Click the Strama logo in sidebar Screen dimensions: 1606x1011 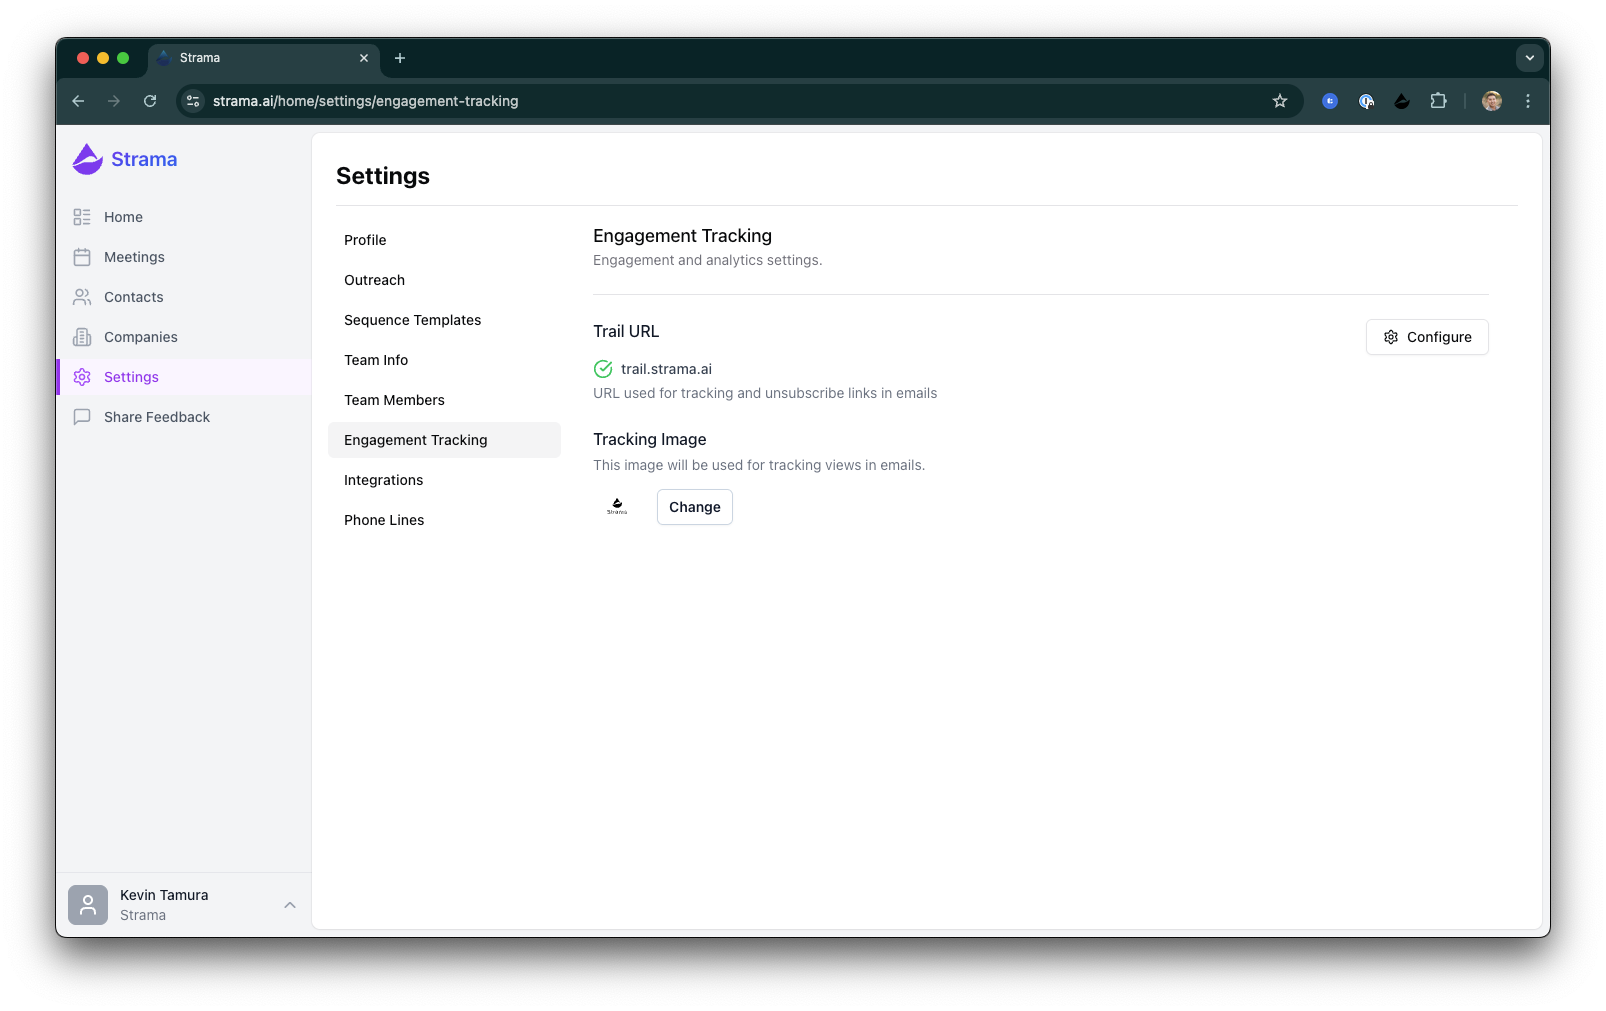pyautogui.click(x=125, y=159)
